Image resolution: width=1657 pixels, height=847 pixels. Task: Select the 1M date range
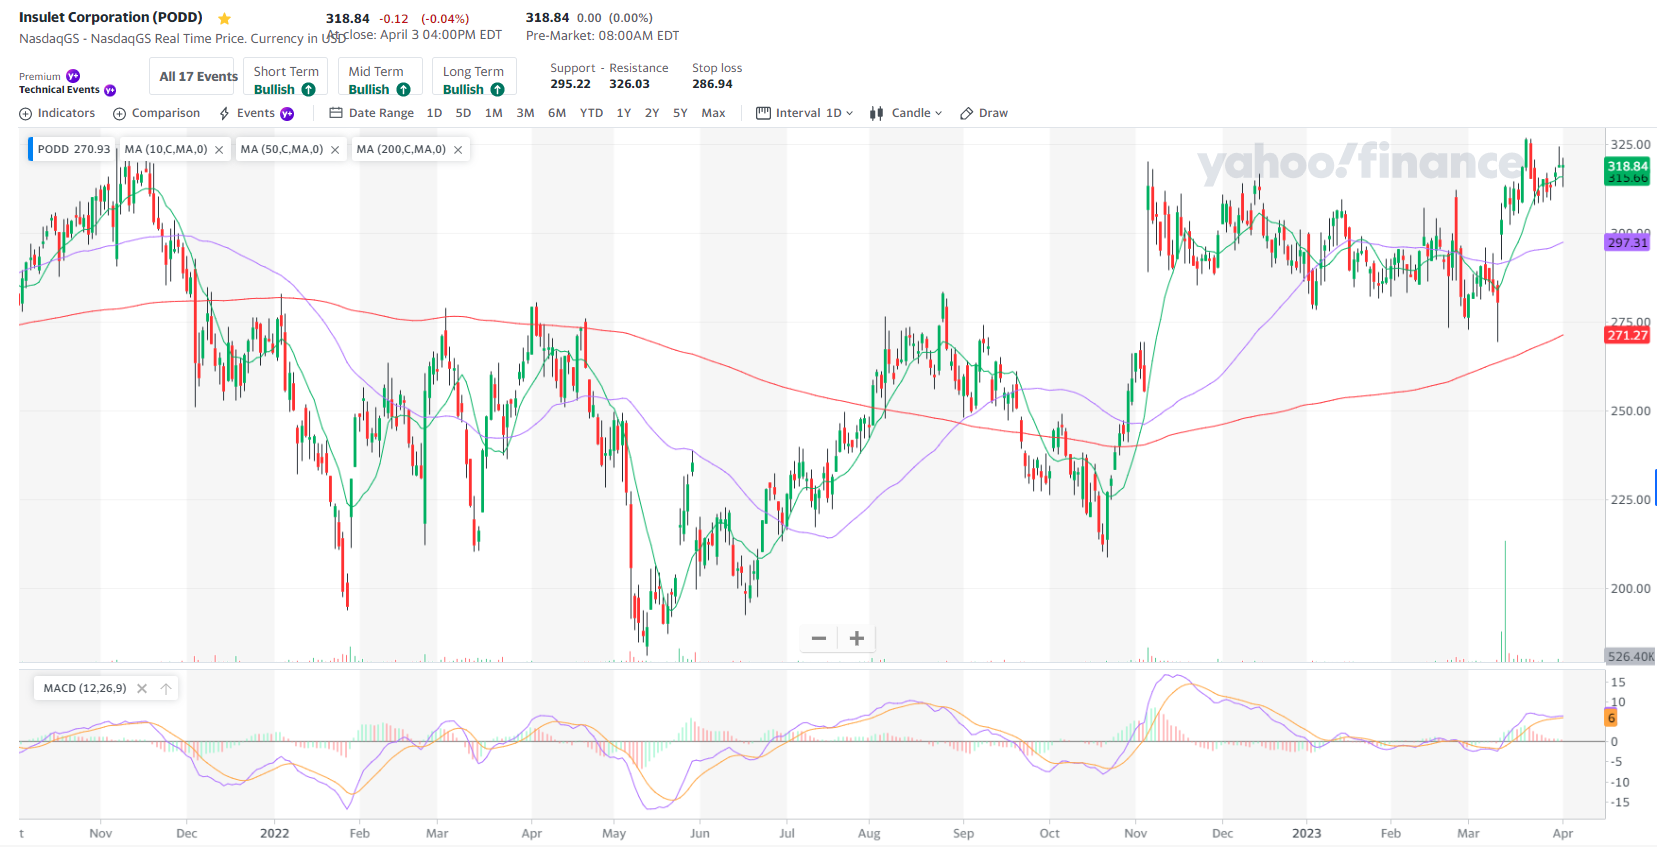point(494,113)
